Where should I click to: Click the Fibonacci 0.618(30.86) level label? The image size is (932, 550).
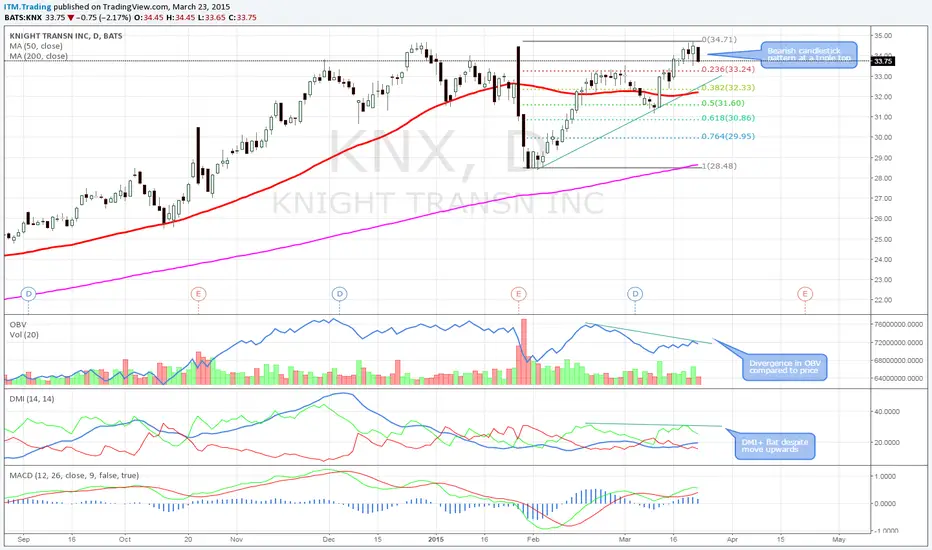click(x=728, y=118)
